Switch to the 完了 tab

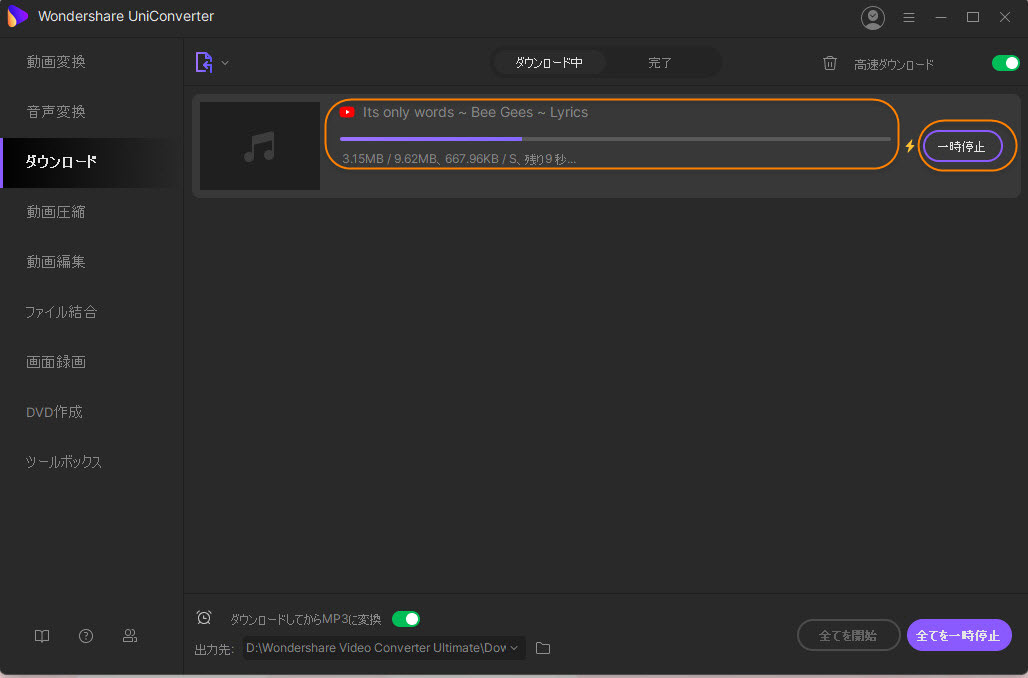(660, 63)
